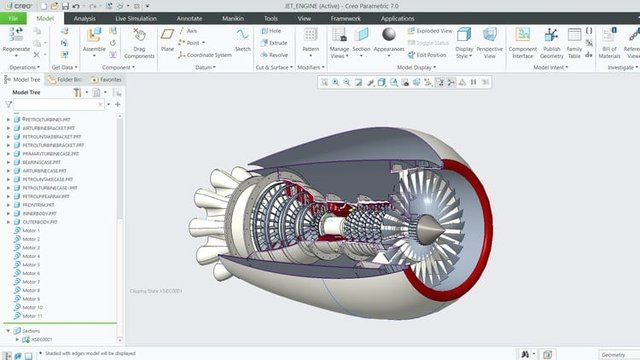The height and width of the screenshot is (360, 640).
Task: Click the Undo icon in quick access toolbar
Action: pyautogui.click(x=76, y=6)
